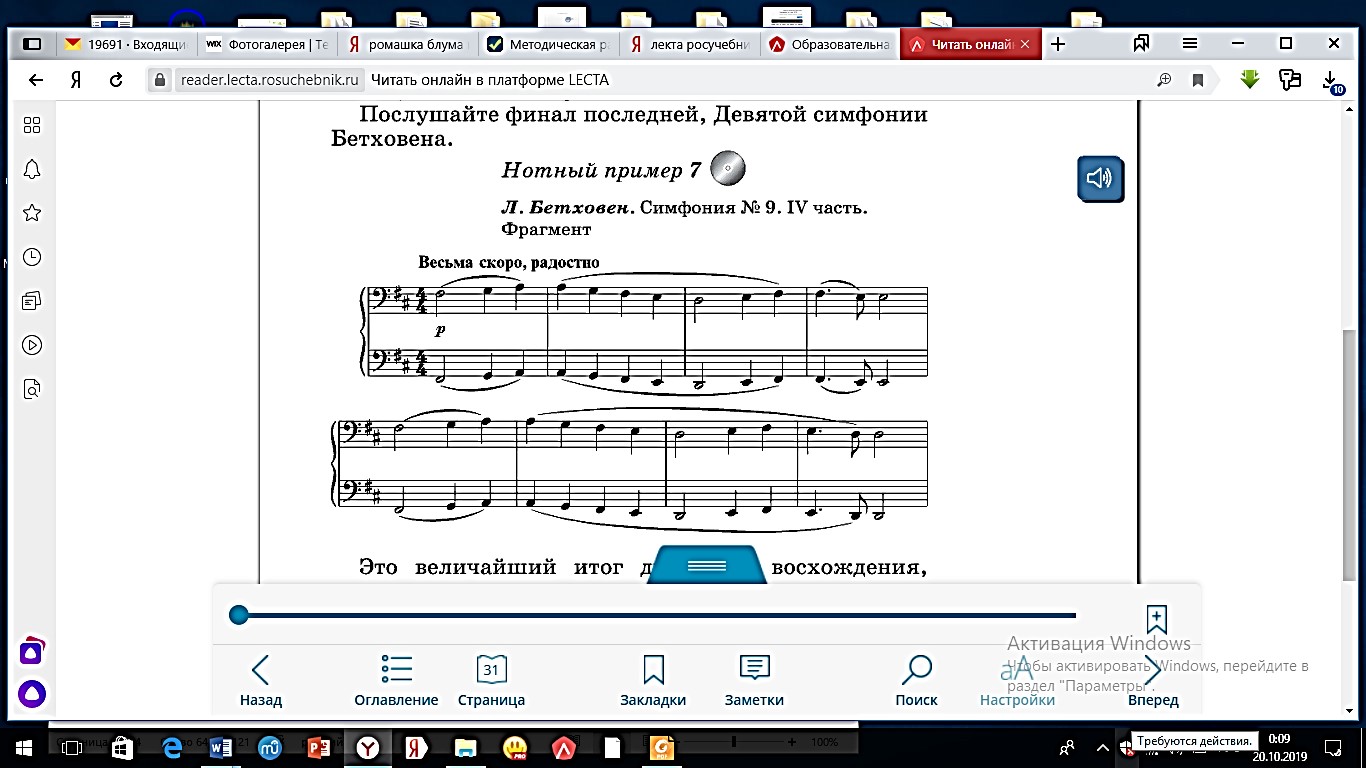The height and width of the screenshot is (768, 1366).
Task: Open the Заметки notes panel
Action: [754, 680]
